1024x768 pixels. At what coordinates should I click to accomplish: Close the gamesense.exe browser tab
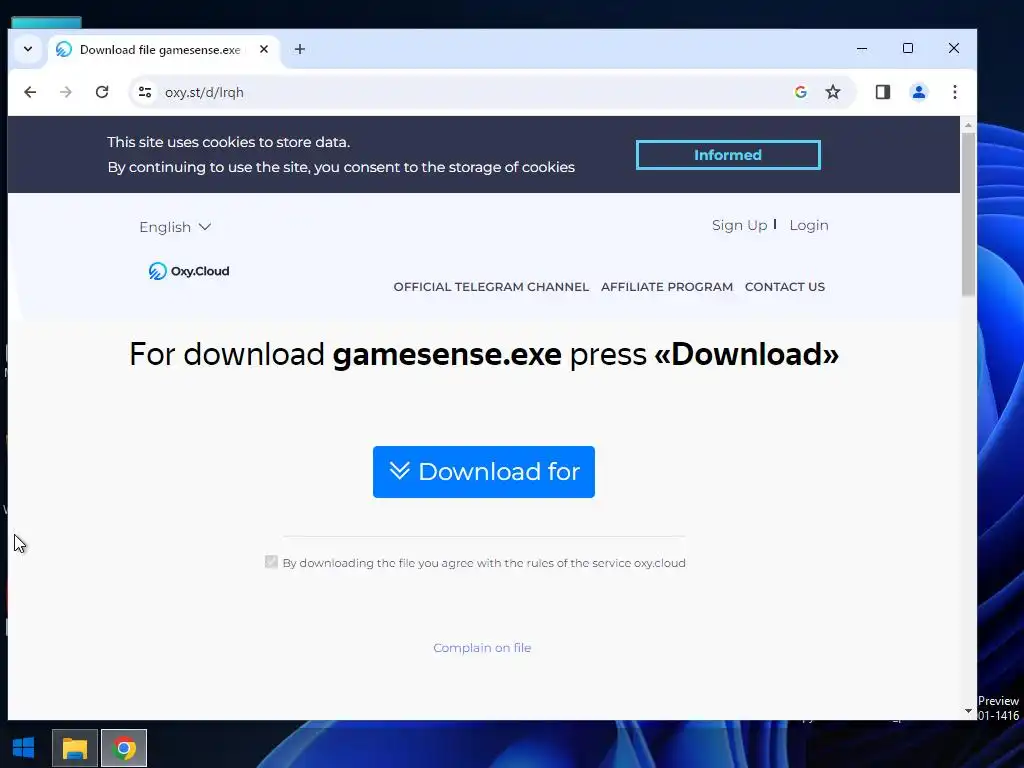pos(264,49)
